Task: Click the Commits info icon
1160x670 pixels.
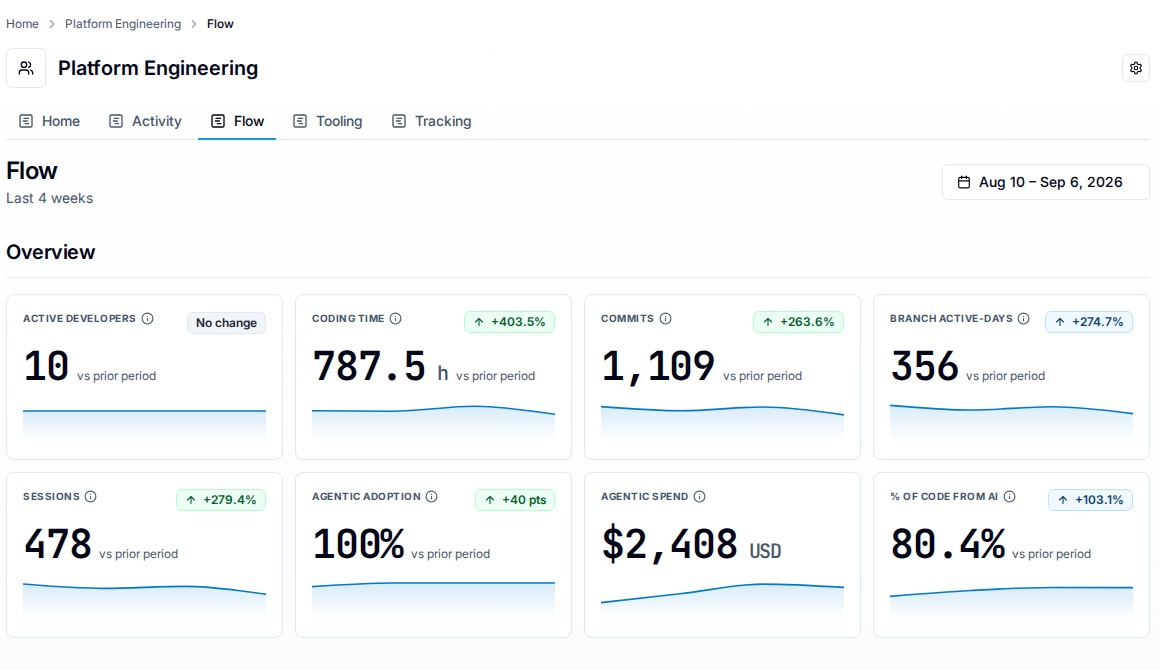Action: (666, 319)
